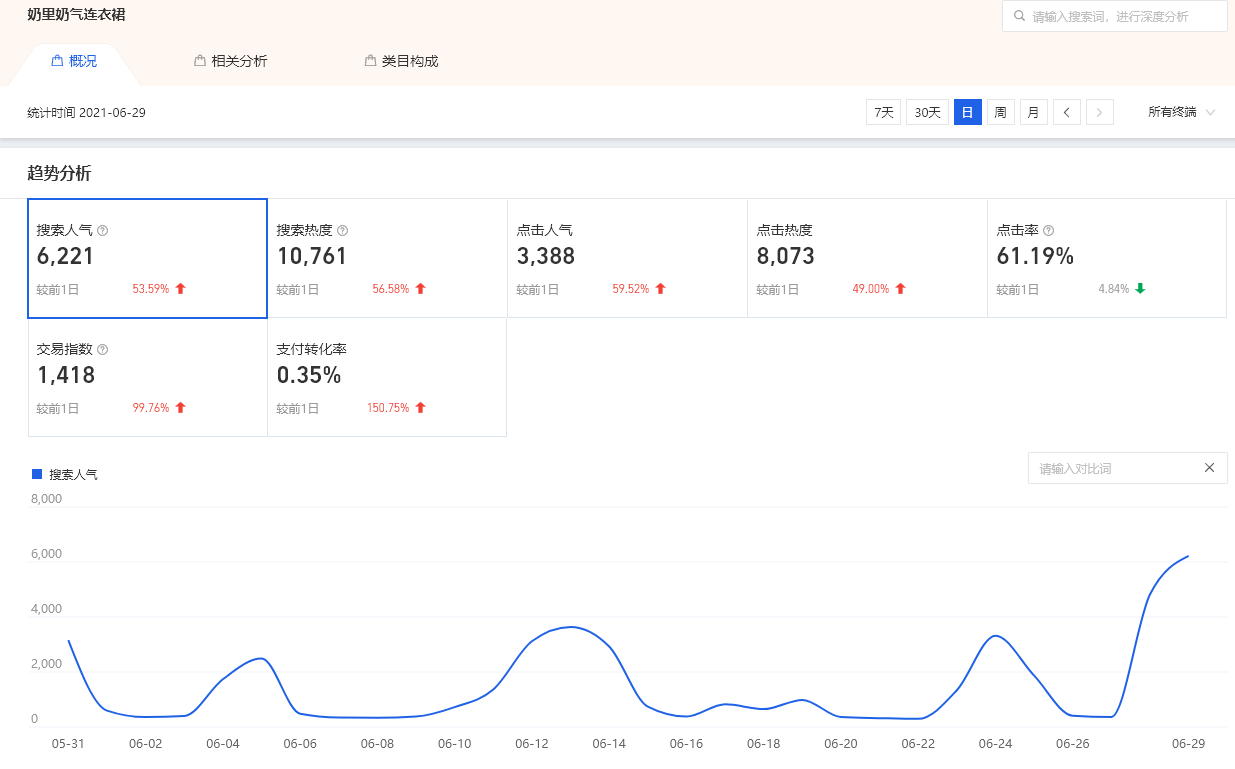The height and width of the screenshot is (769, 1235).
Task: Click the 8,000 y-axis label
Action: click(47, 499)
